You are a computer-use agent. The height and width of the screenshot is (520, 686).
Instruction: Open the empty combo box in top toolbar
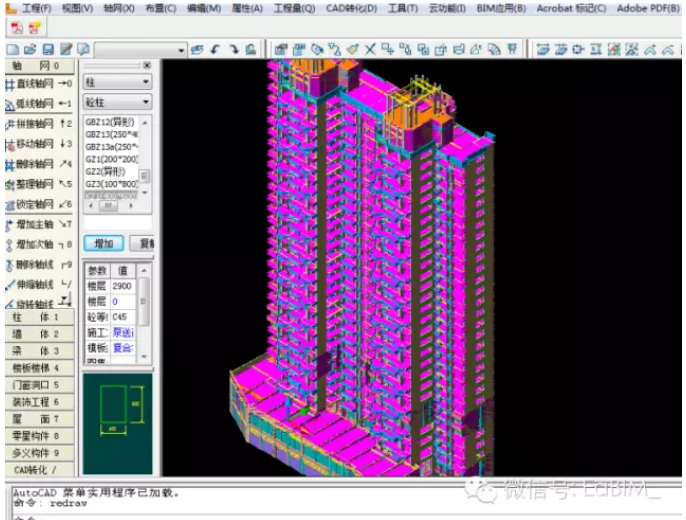coord(139,48)
